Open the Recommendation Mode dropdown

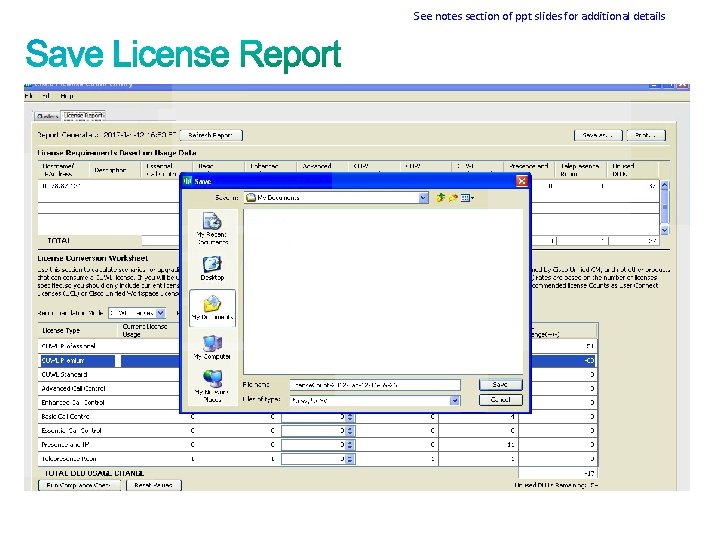[x=160, y=313]
